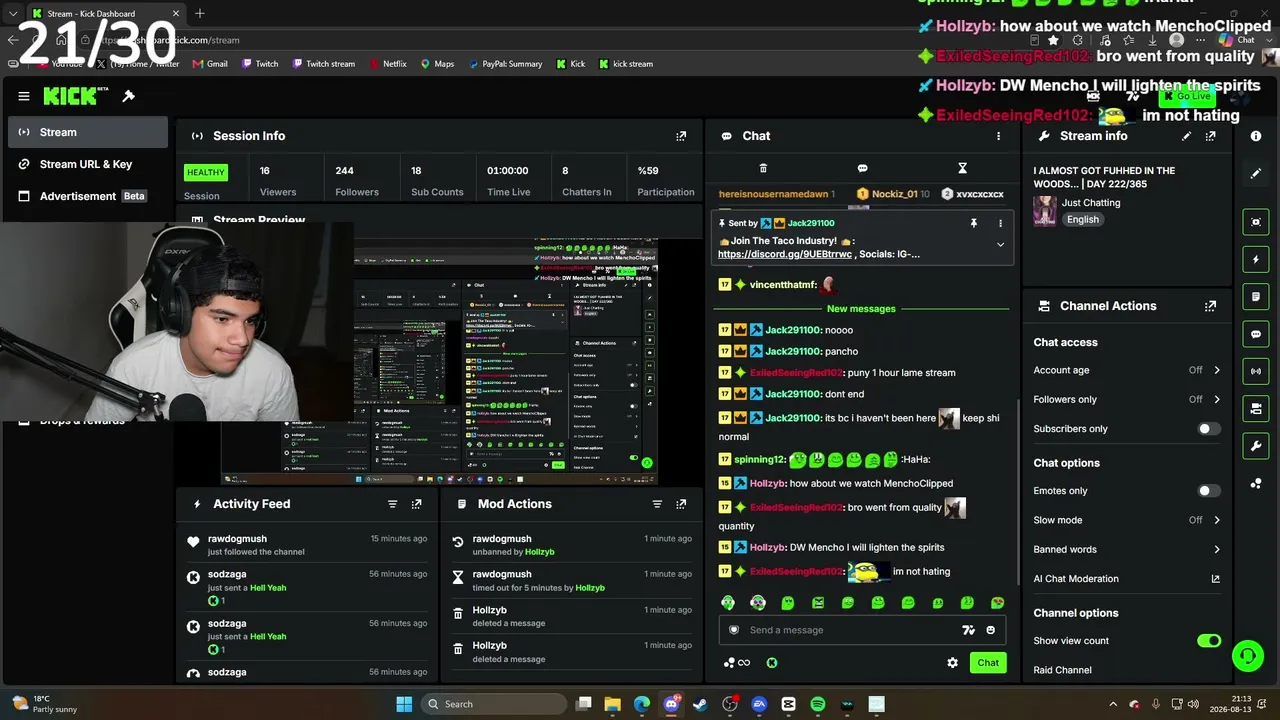Pop out the Stream info panel
The width and height of the screenshot is (1280, 720).
click(1210, 136)
